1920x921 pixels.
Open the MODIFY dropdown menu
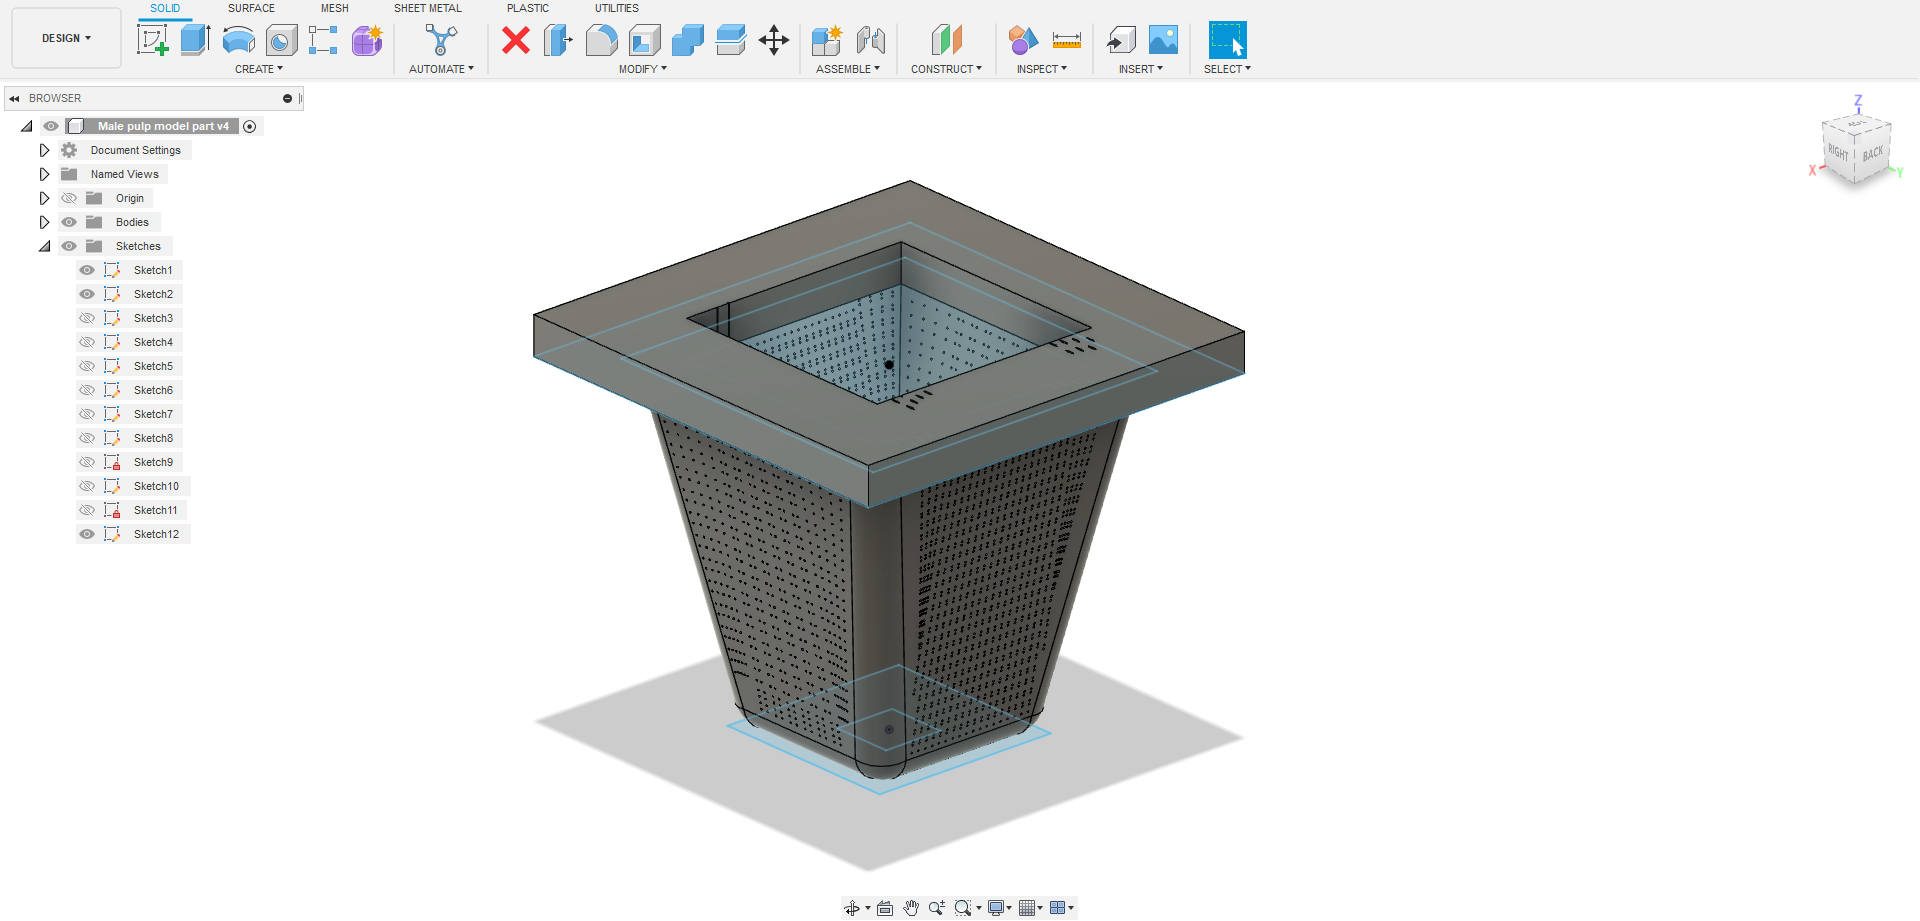643,69
